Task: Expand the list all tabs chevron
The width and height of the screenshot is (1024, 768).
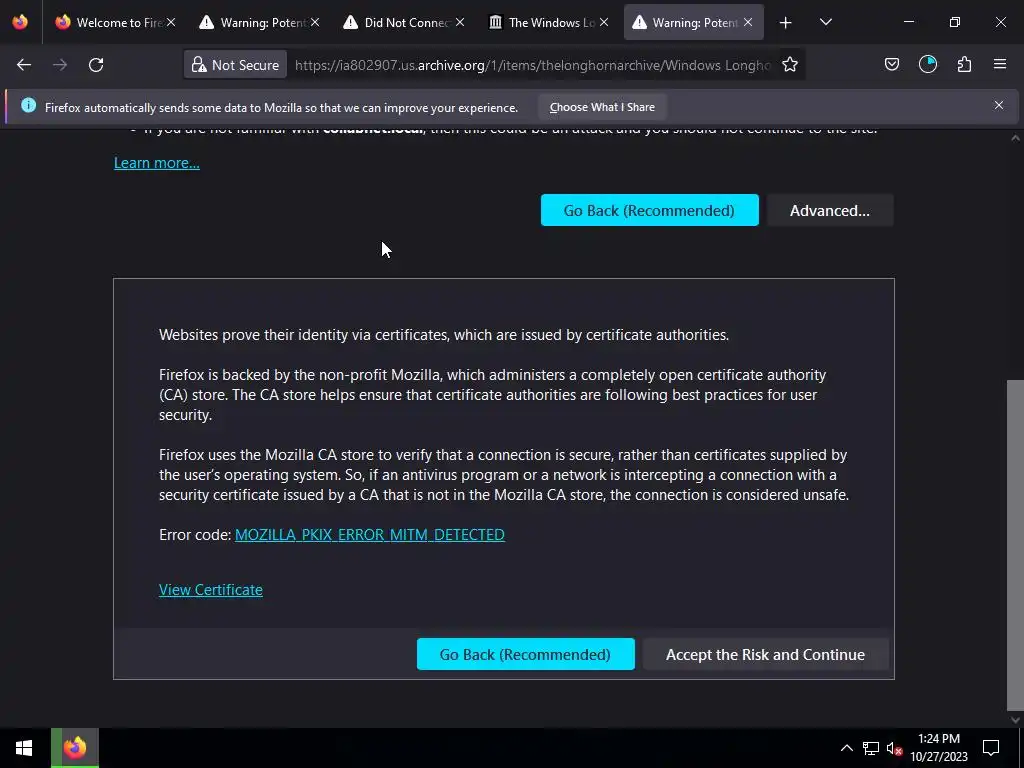Action: [x=825, y=22]
